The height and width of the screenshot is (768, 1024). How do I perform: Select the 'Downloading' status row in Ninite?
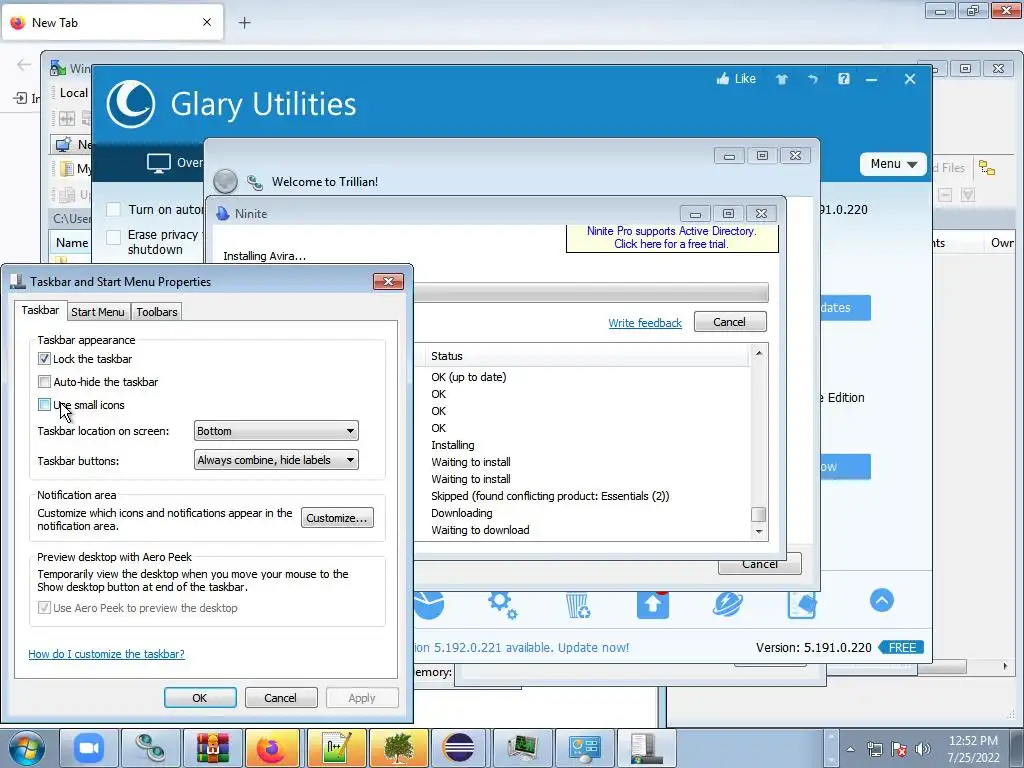[462, 513]
